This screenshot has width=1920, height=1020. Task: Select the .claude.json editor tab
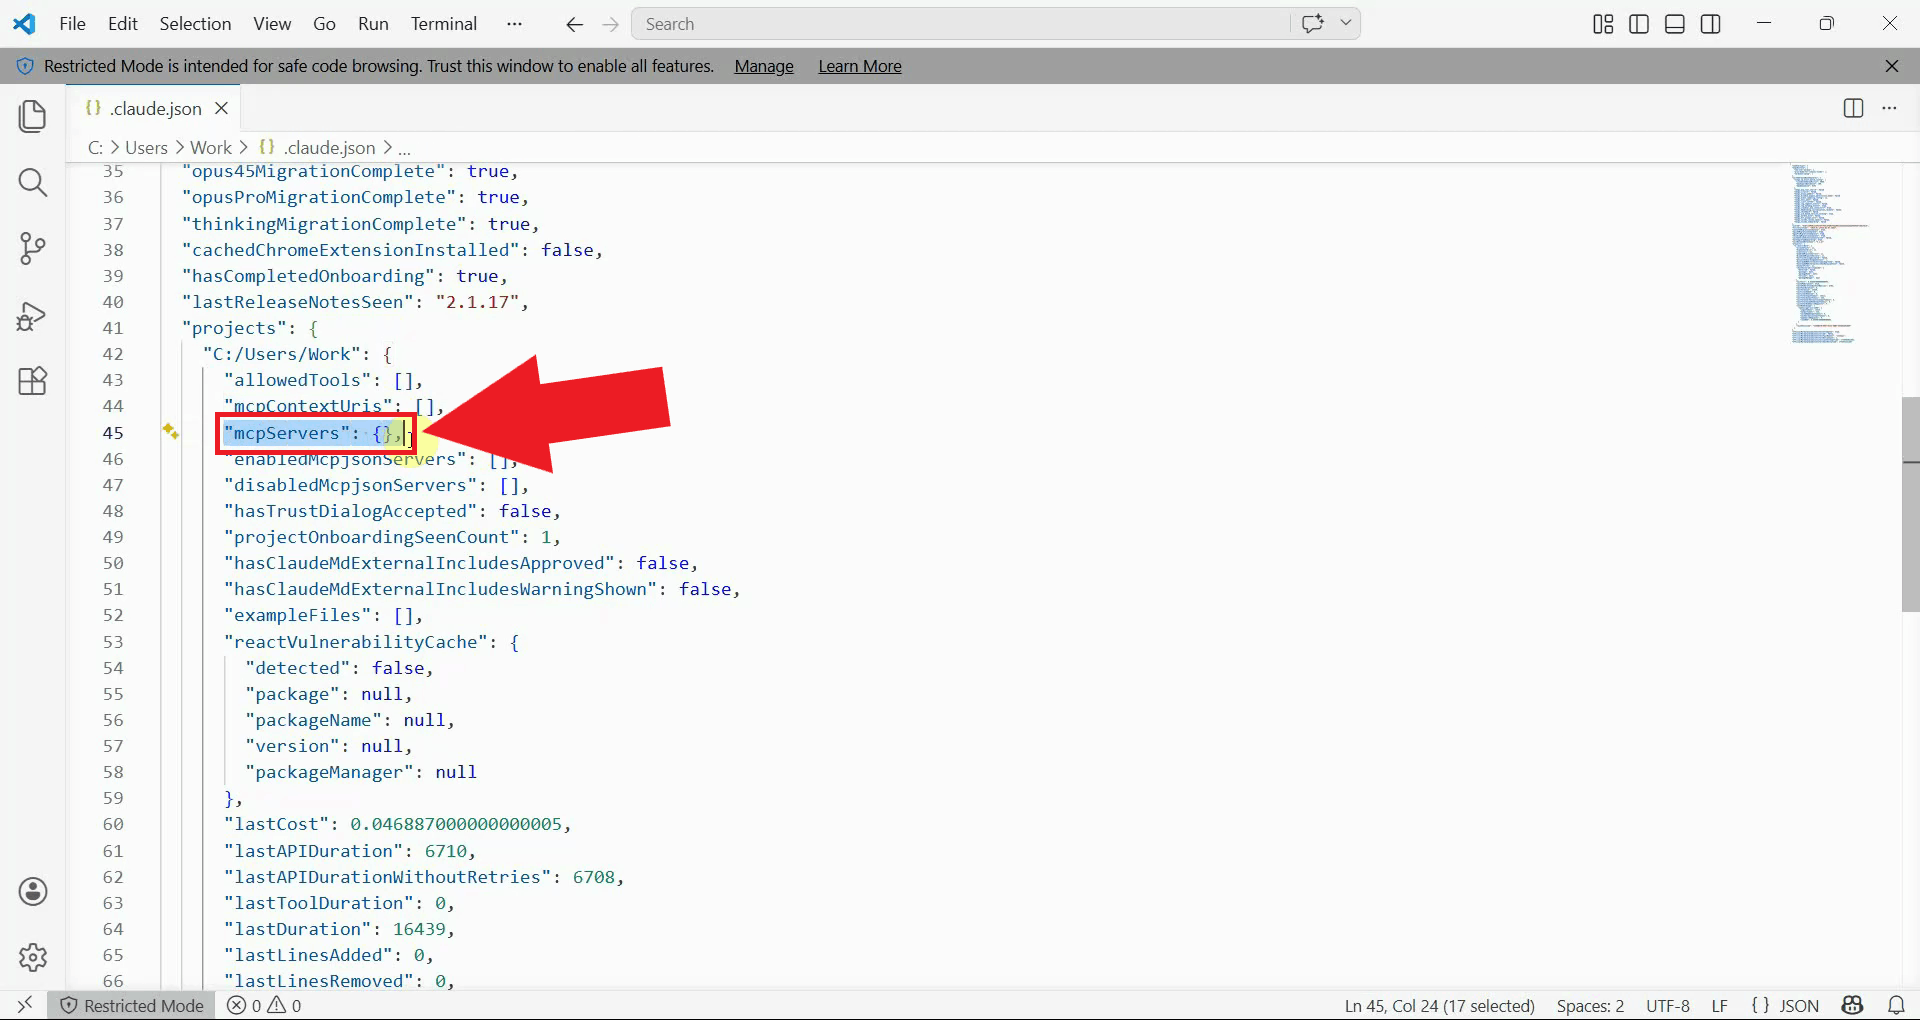click(155, 108)
